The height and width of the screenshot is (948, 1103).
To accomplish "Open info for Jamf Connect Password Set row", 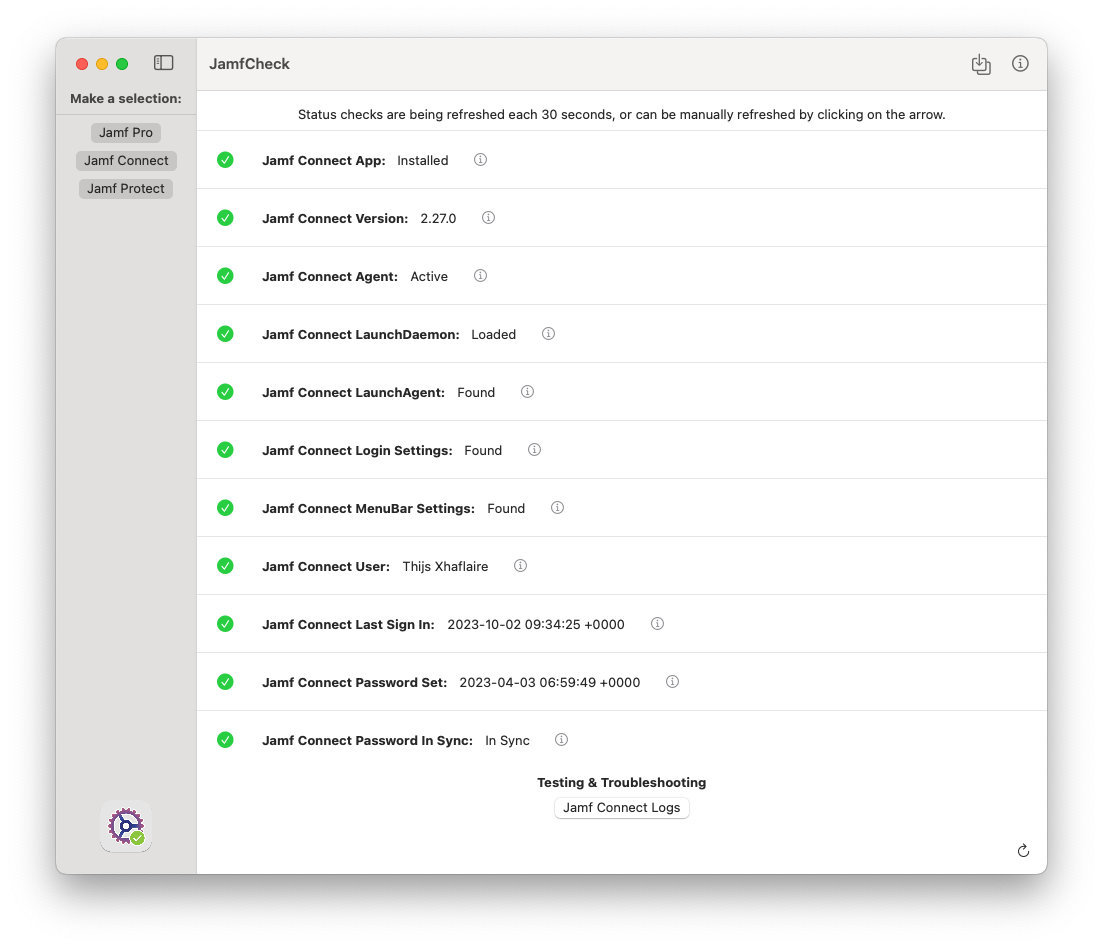I will [672, 682].
